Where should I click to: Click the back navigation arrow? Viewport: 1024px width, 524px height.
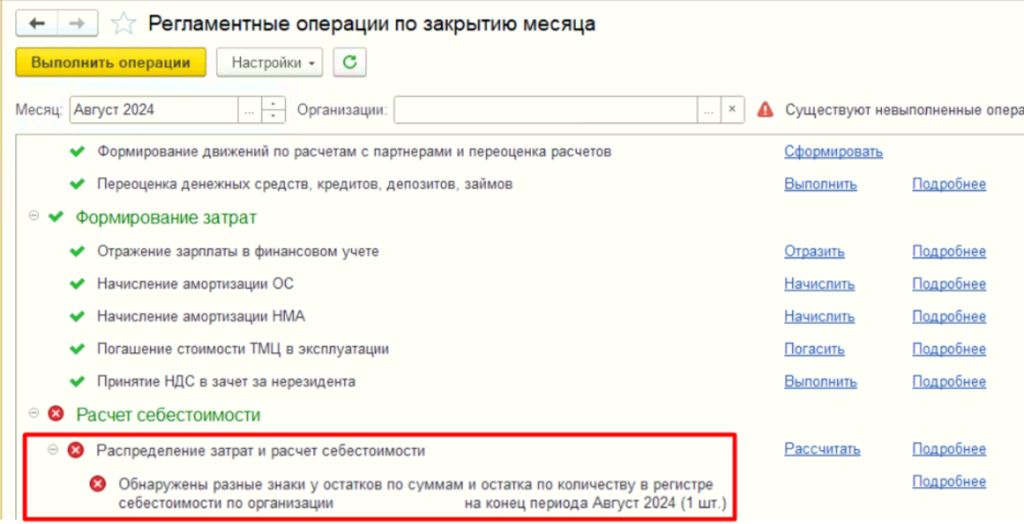pyautogui.click(x=39, y=24)
